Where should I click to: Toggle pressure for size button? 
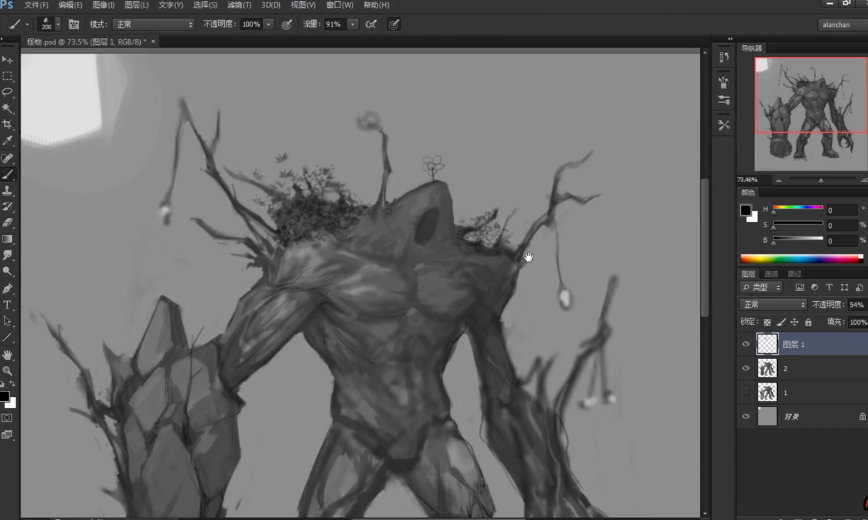pos(393,24)
